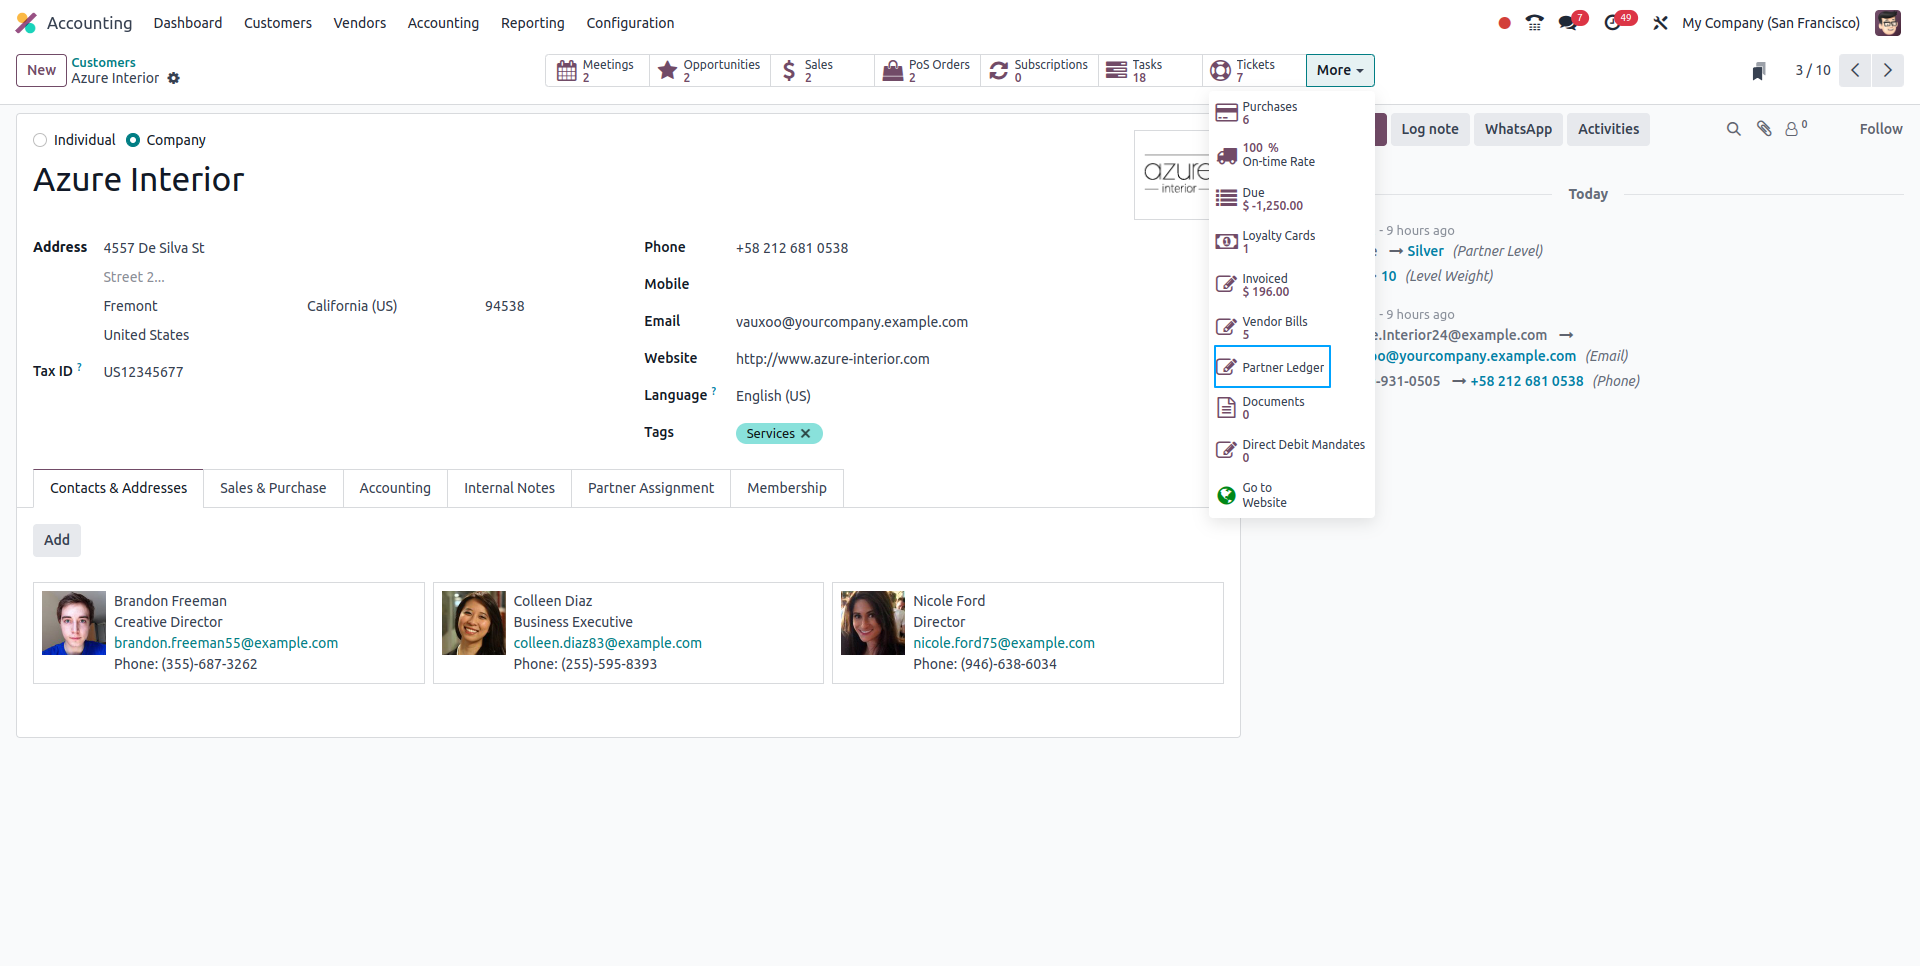Open Opportunities star stat button
Image resolution: width=1920 pixels, height=966 pixels.
click(710, 70)
